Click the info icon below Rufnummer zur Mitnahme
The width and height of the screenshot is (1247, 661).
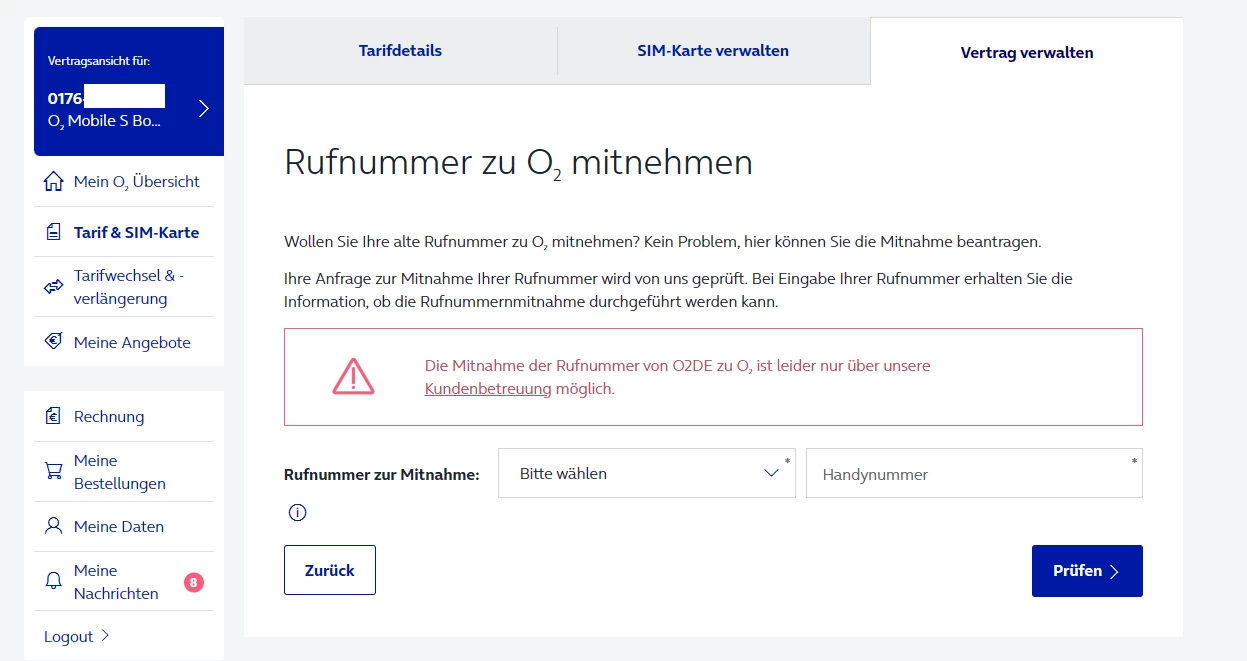click(x=297, y=513)
